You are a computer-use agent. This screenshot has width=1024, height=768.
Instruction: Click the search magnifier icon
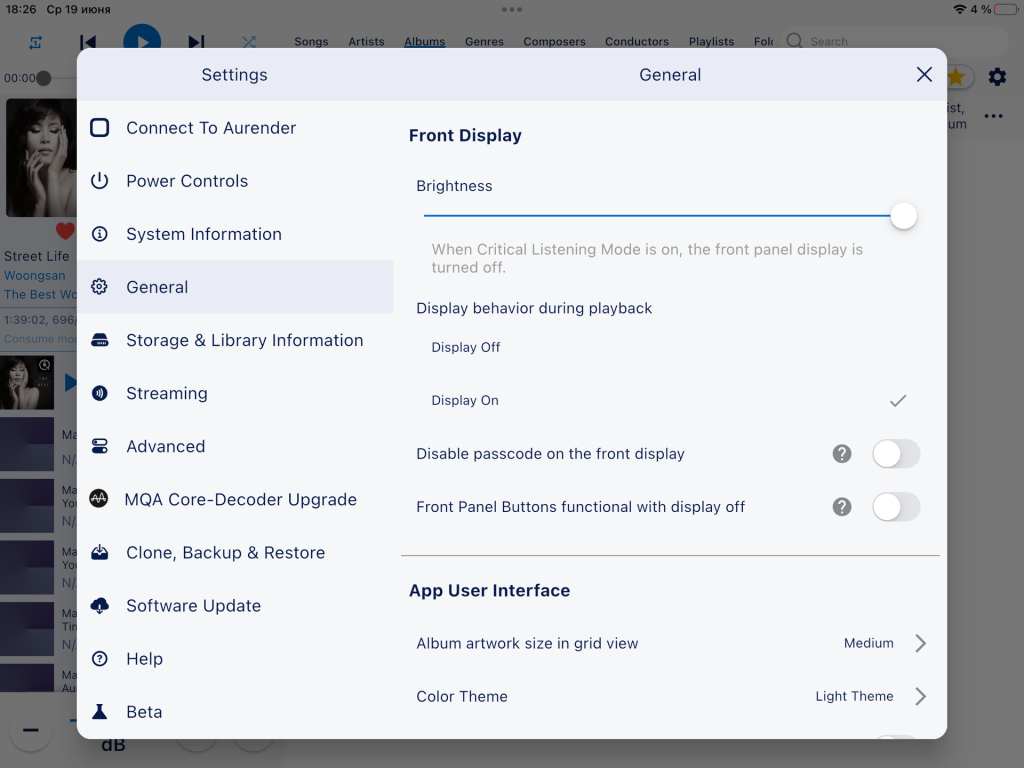tap(794, 41)
